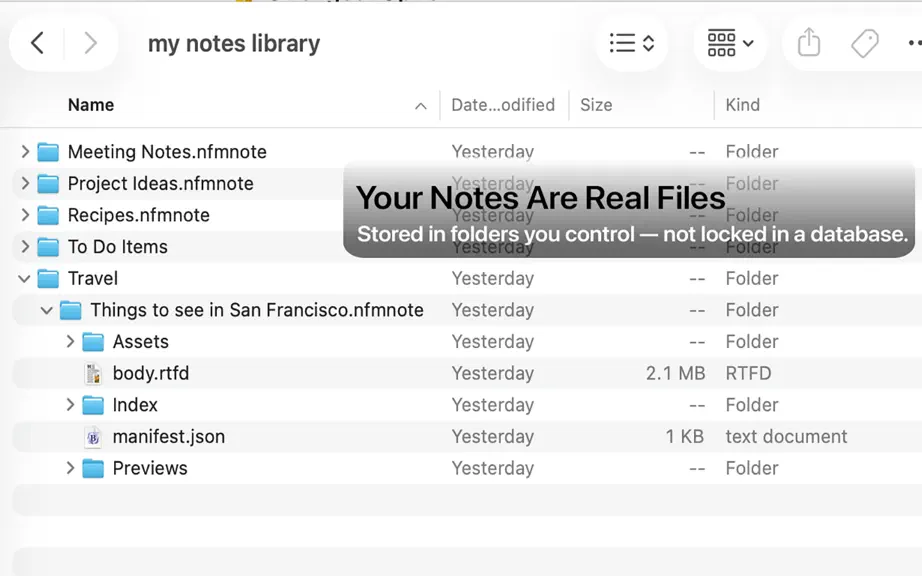Go back with the left arrow
Image resolution: width=922 pixels, height=576 pixels.
tap(37, 43)
